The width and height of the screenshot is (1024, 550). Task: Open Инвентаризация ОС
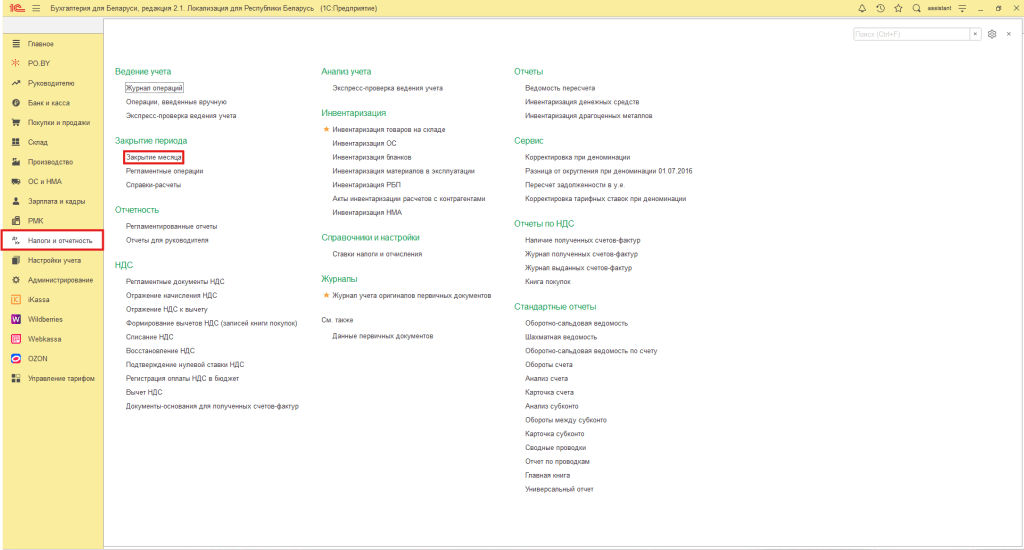364,143
